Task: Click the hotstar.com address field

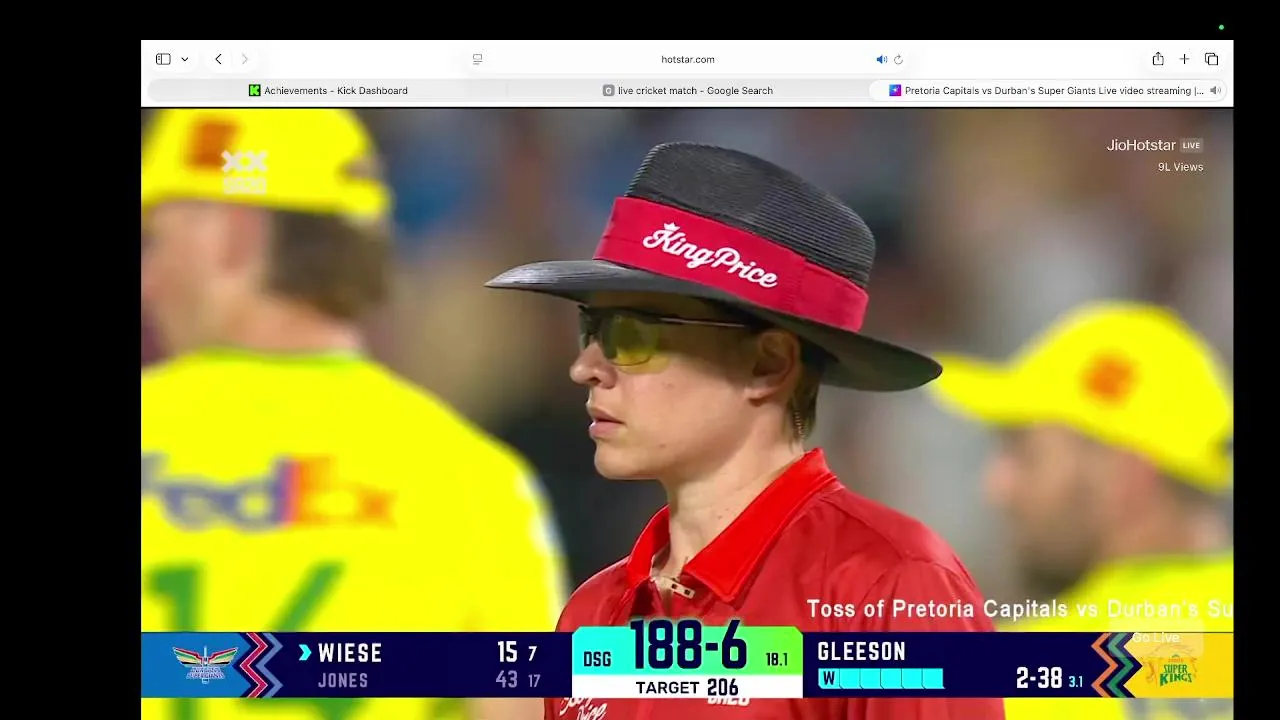Action: pyautogui.click(x=687, y=59)
